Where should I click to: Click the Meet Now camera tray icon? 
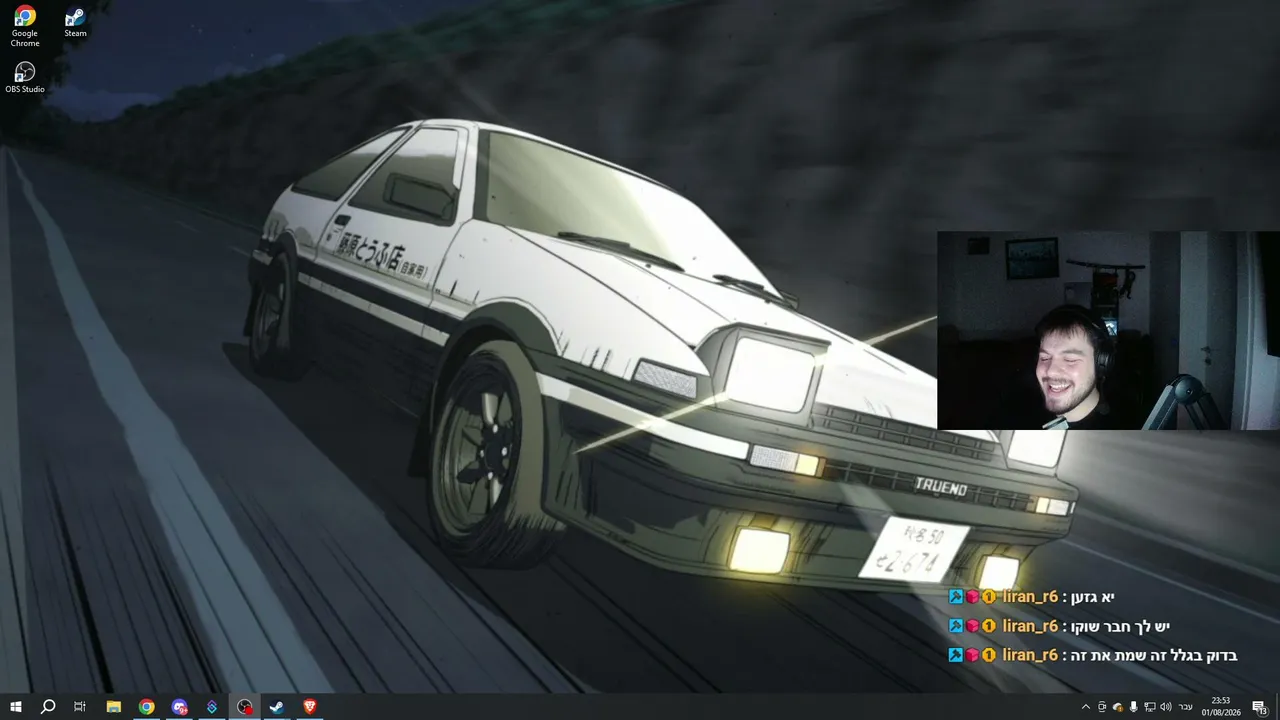coord(1102,707)
